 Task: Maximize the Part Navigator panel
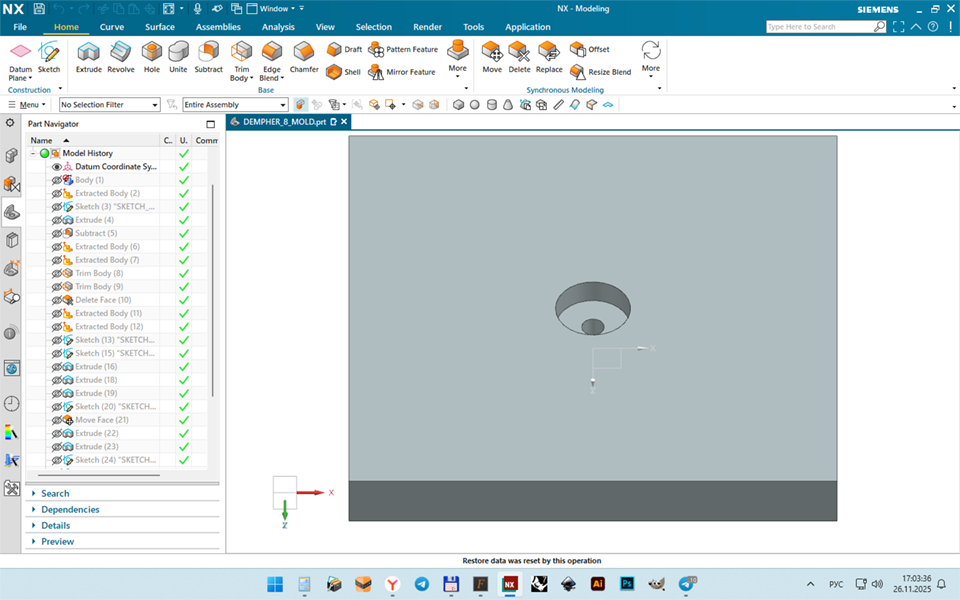click(211, 124)
